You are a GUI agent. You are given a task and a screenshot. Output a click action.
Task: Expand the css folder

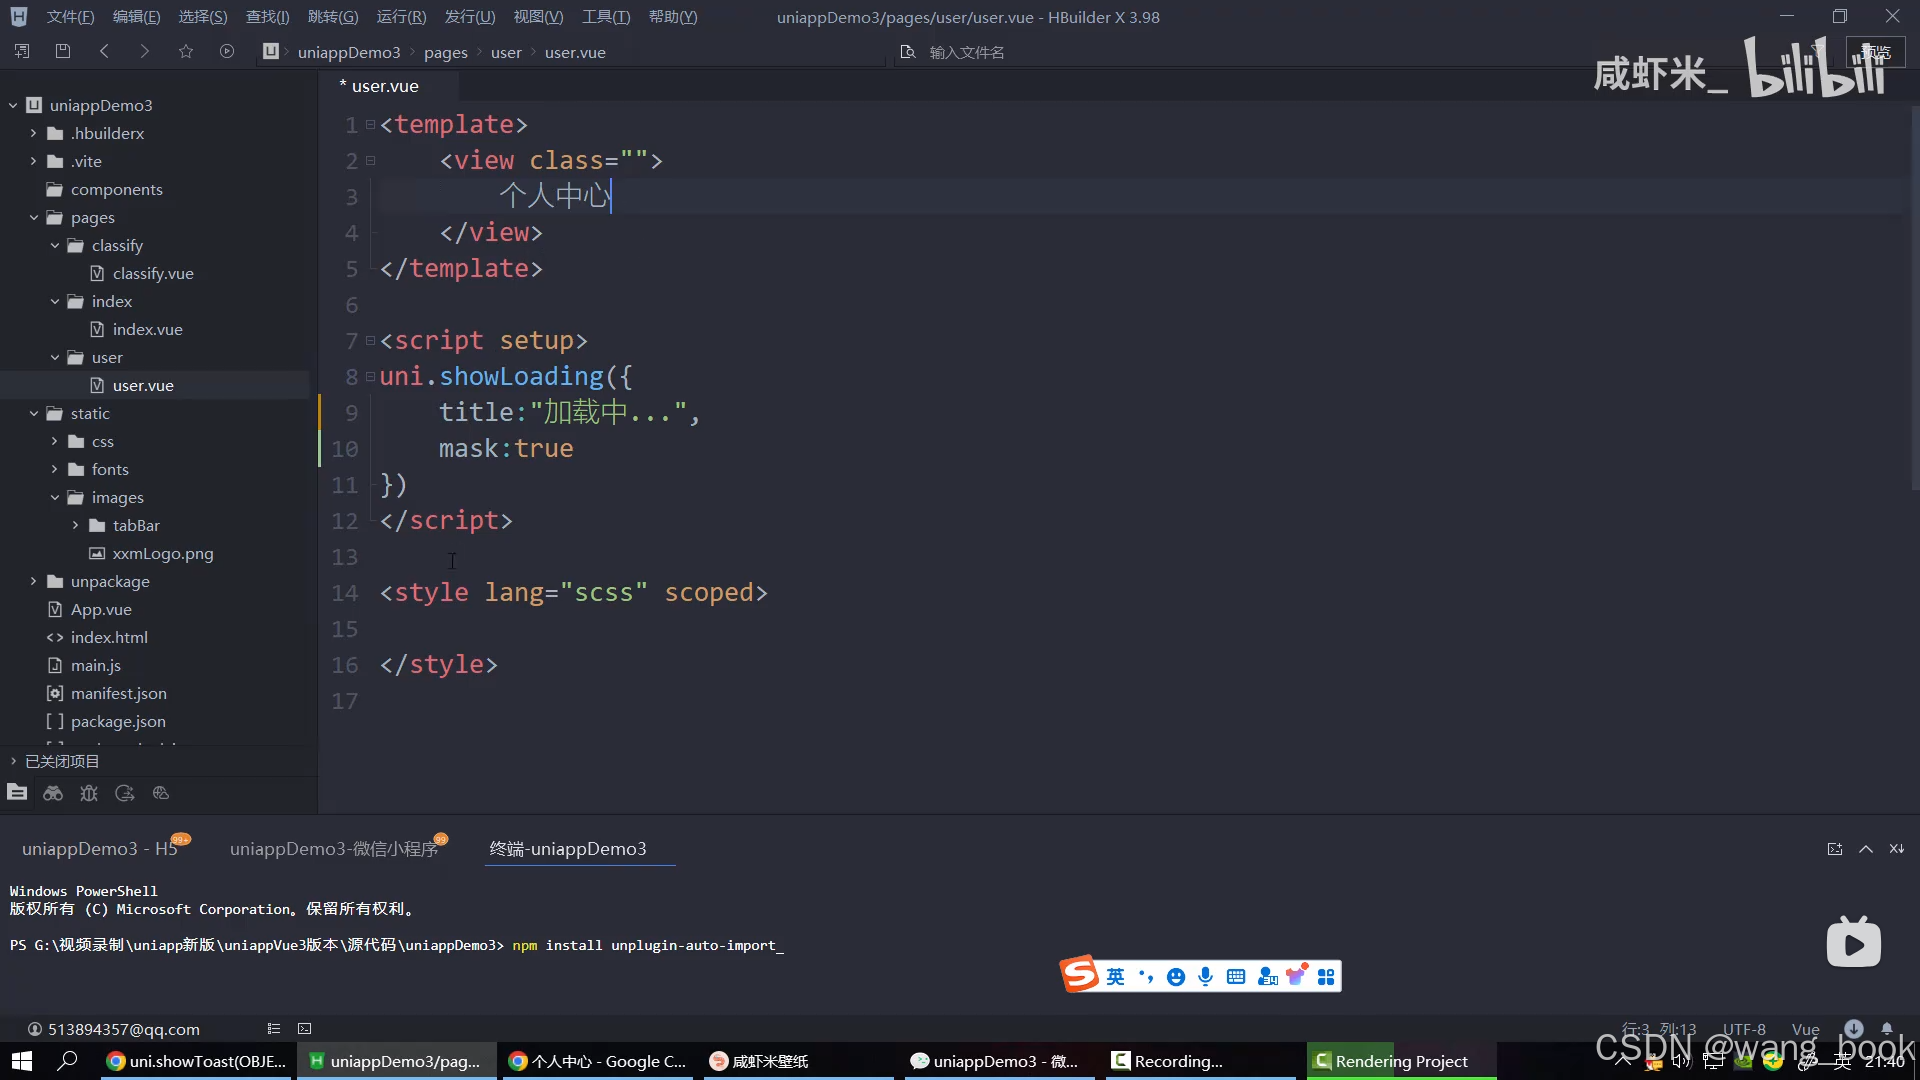click(x=54, y=441)
